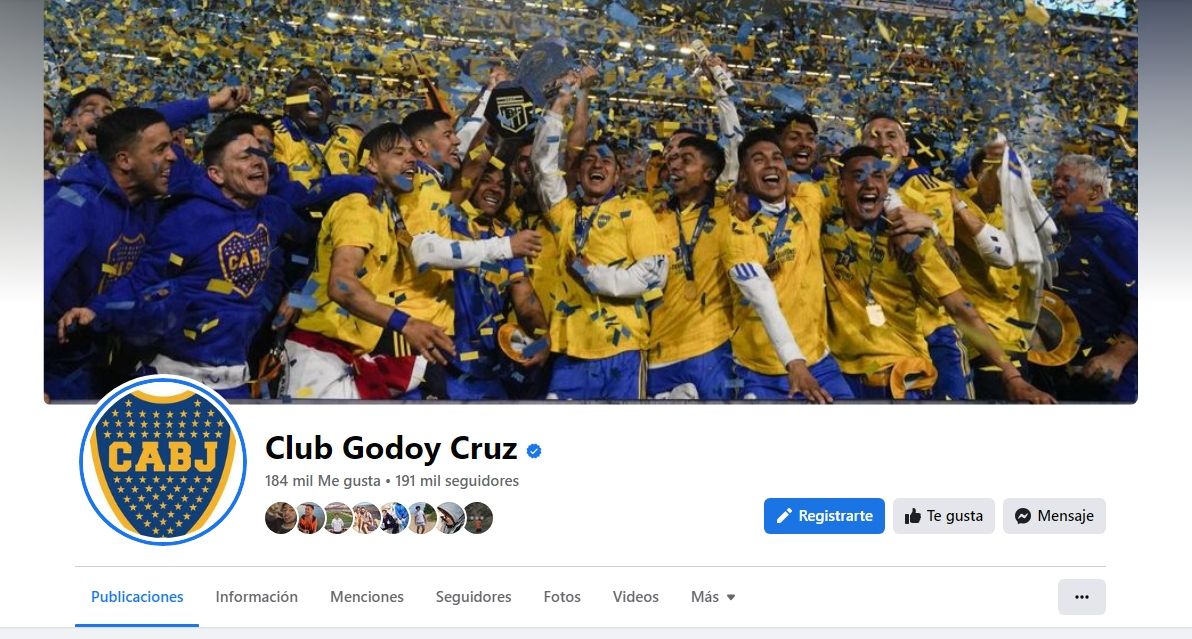This screenshot has width=1192, height=639.
Task: Click the 191 mil seguidores link
Action: (457, 481)
